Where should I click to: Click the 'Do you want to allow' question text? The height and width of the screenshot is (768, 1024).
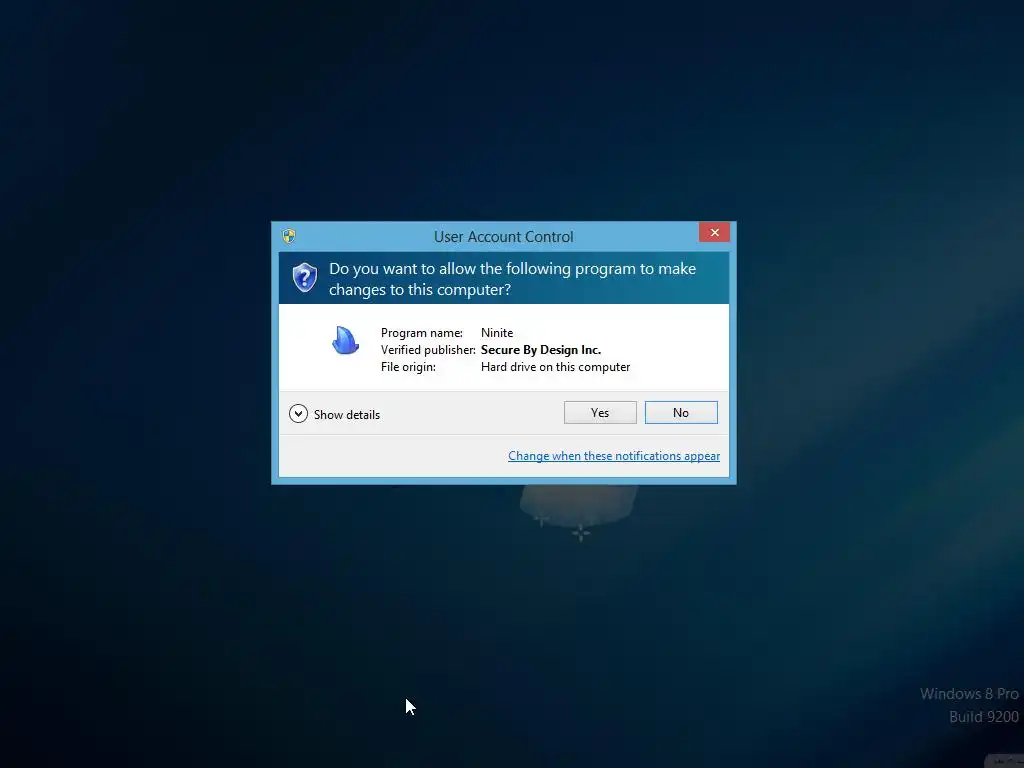tap(512, 279)
